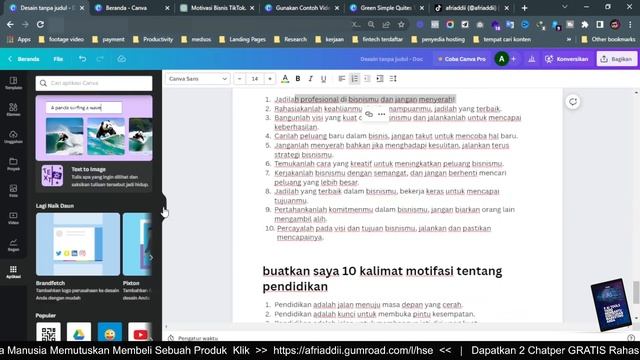The height and width of the screenshot is (360, 640).
Task: Open Pengatur waktu timer
Action: pyautogui.click(x=193, y=338)
